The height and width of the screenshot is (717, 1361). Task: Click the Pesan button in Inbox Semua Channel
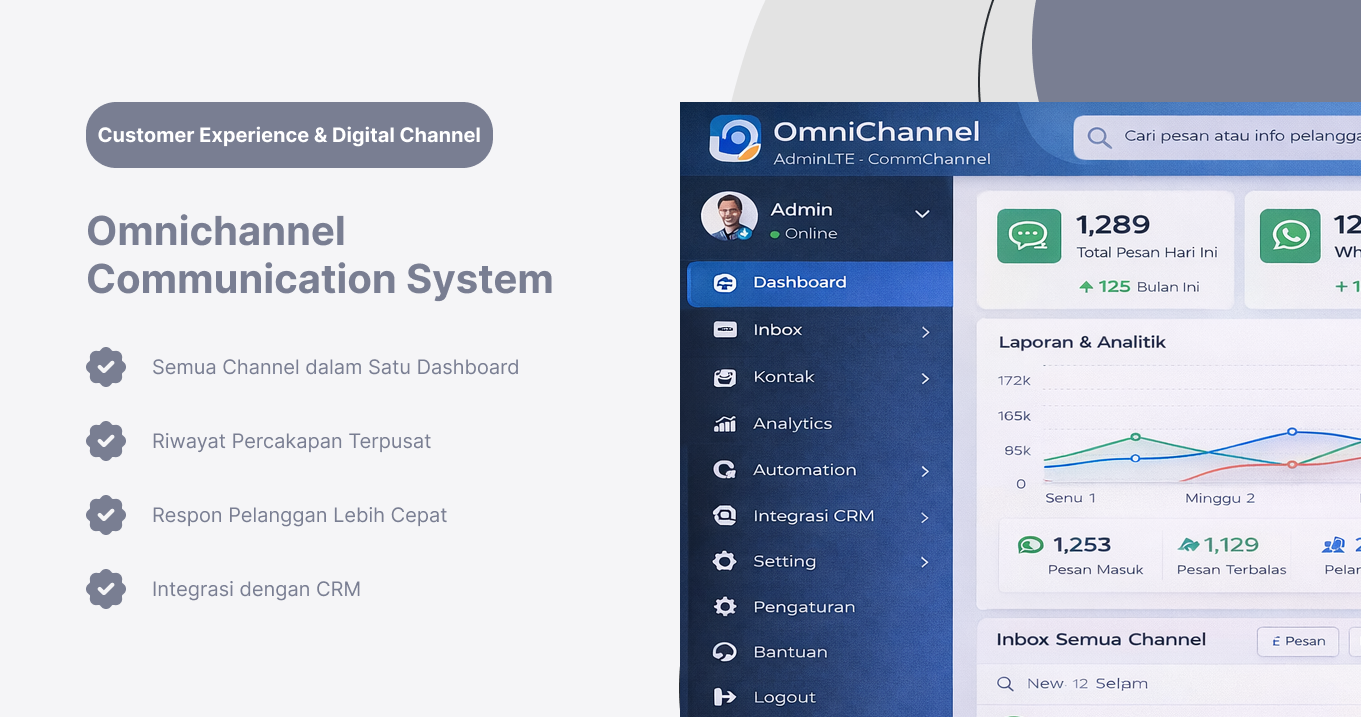[x=1297, y=641]
